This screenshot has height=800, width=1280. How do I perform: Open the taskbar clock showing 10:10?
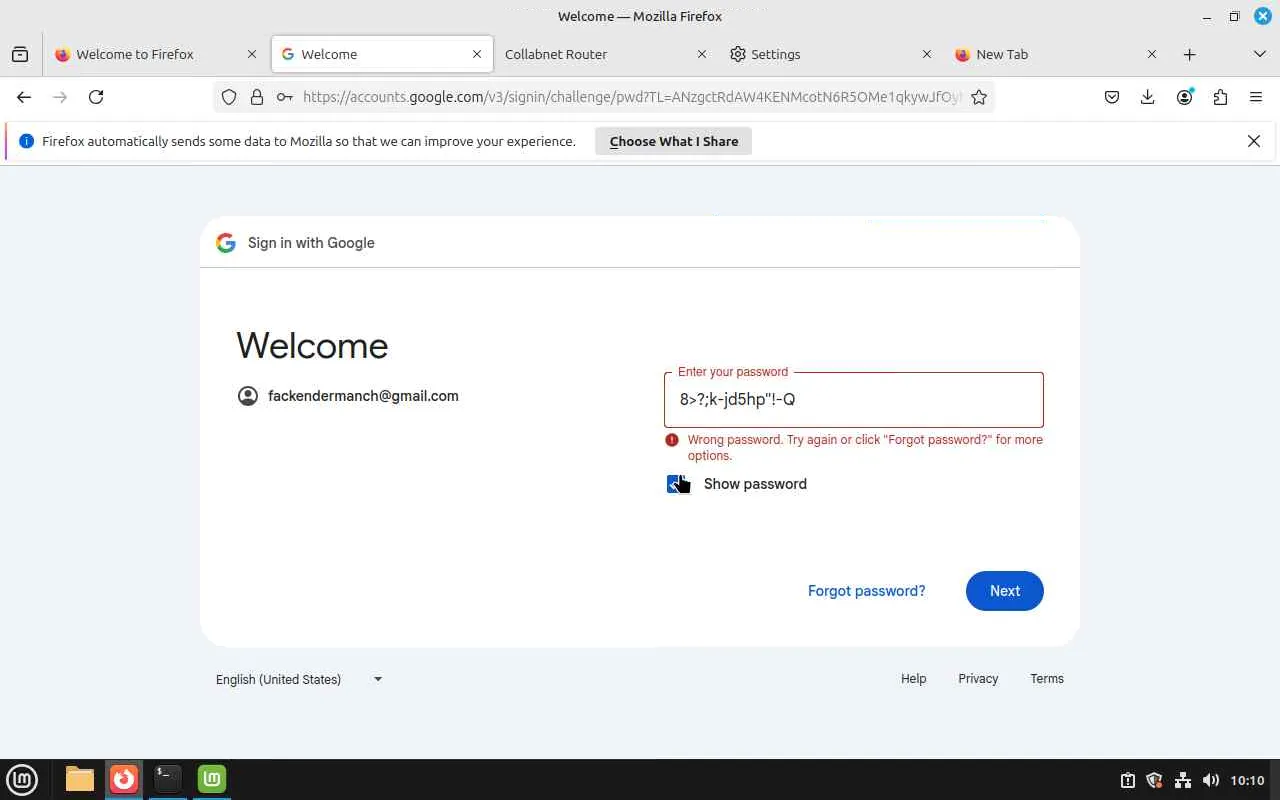coord(1247,780)
